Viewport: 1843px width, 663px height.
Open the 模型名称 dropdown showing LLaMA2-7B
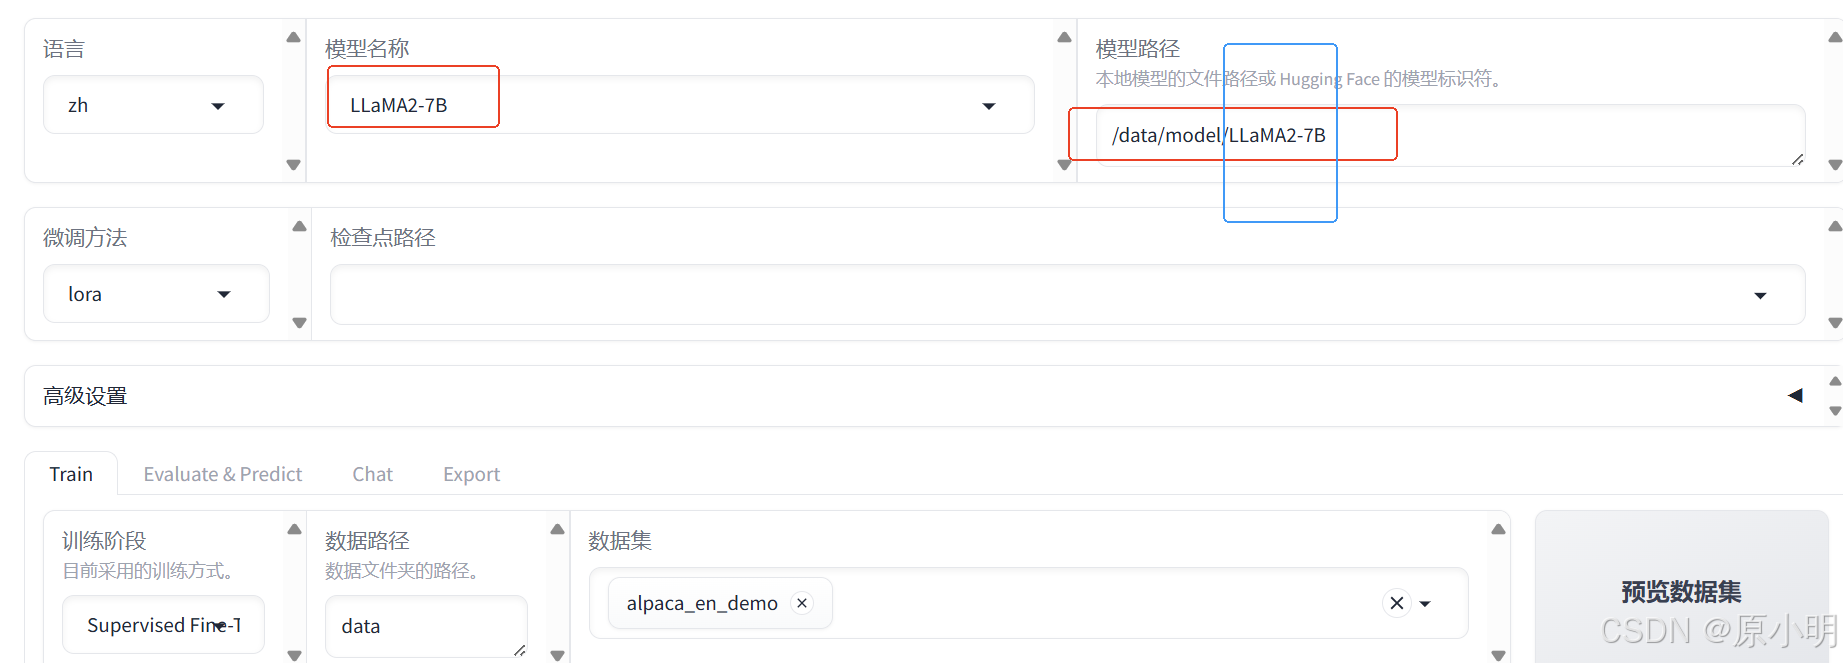(x=680, y=105)
